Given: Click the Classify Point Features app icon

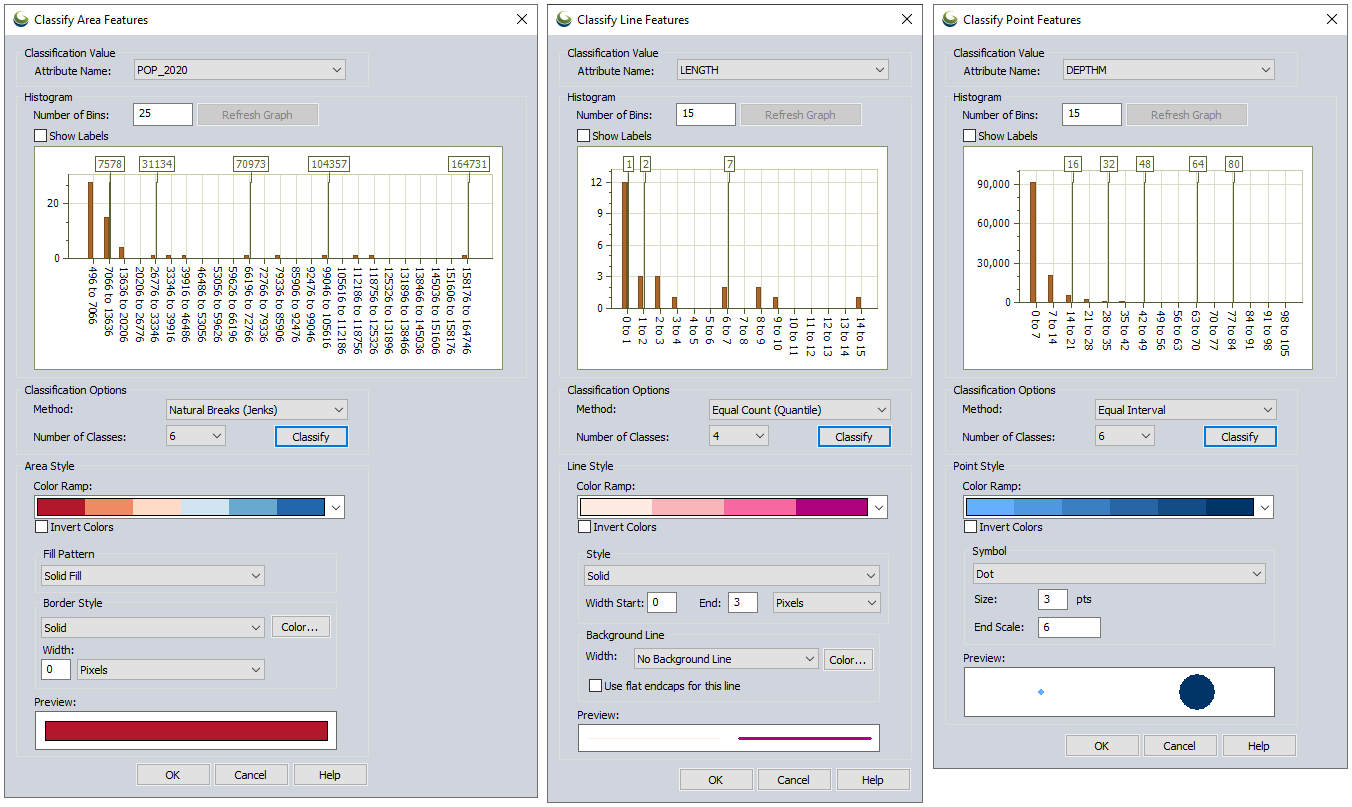Looking at the screenshot, I should click(x=949, y=19).
